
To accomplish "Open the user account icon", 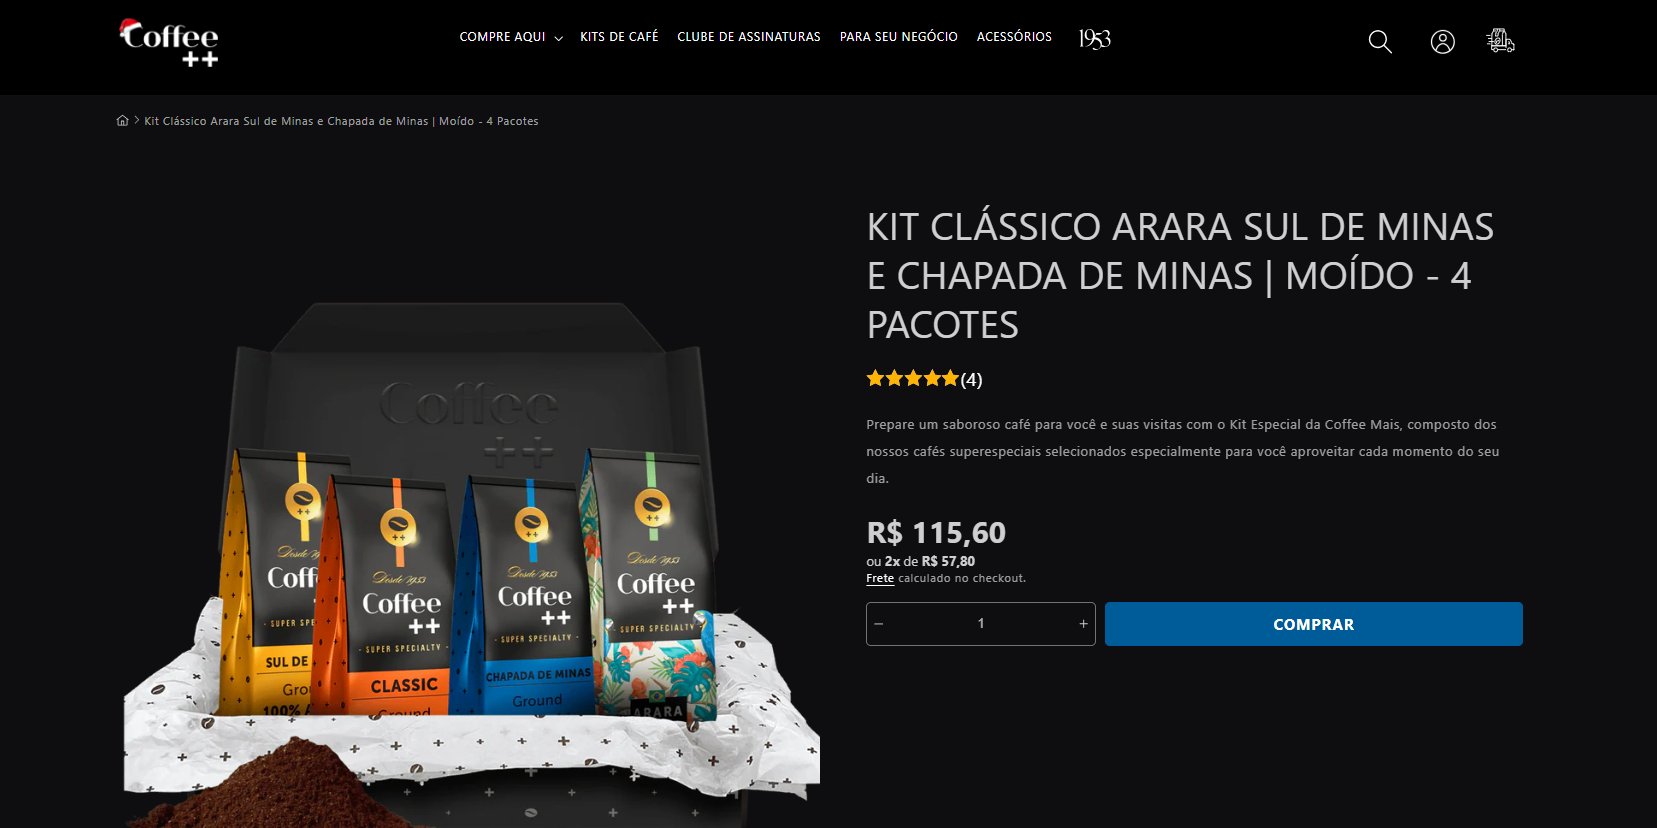I will 1442,42.
